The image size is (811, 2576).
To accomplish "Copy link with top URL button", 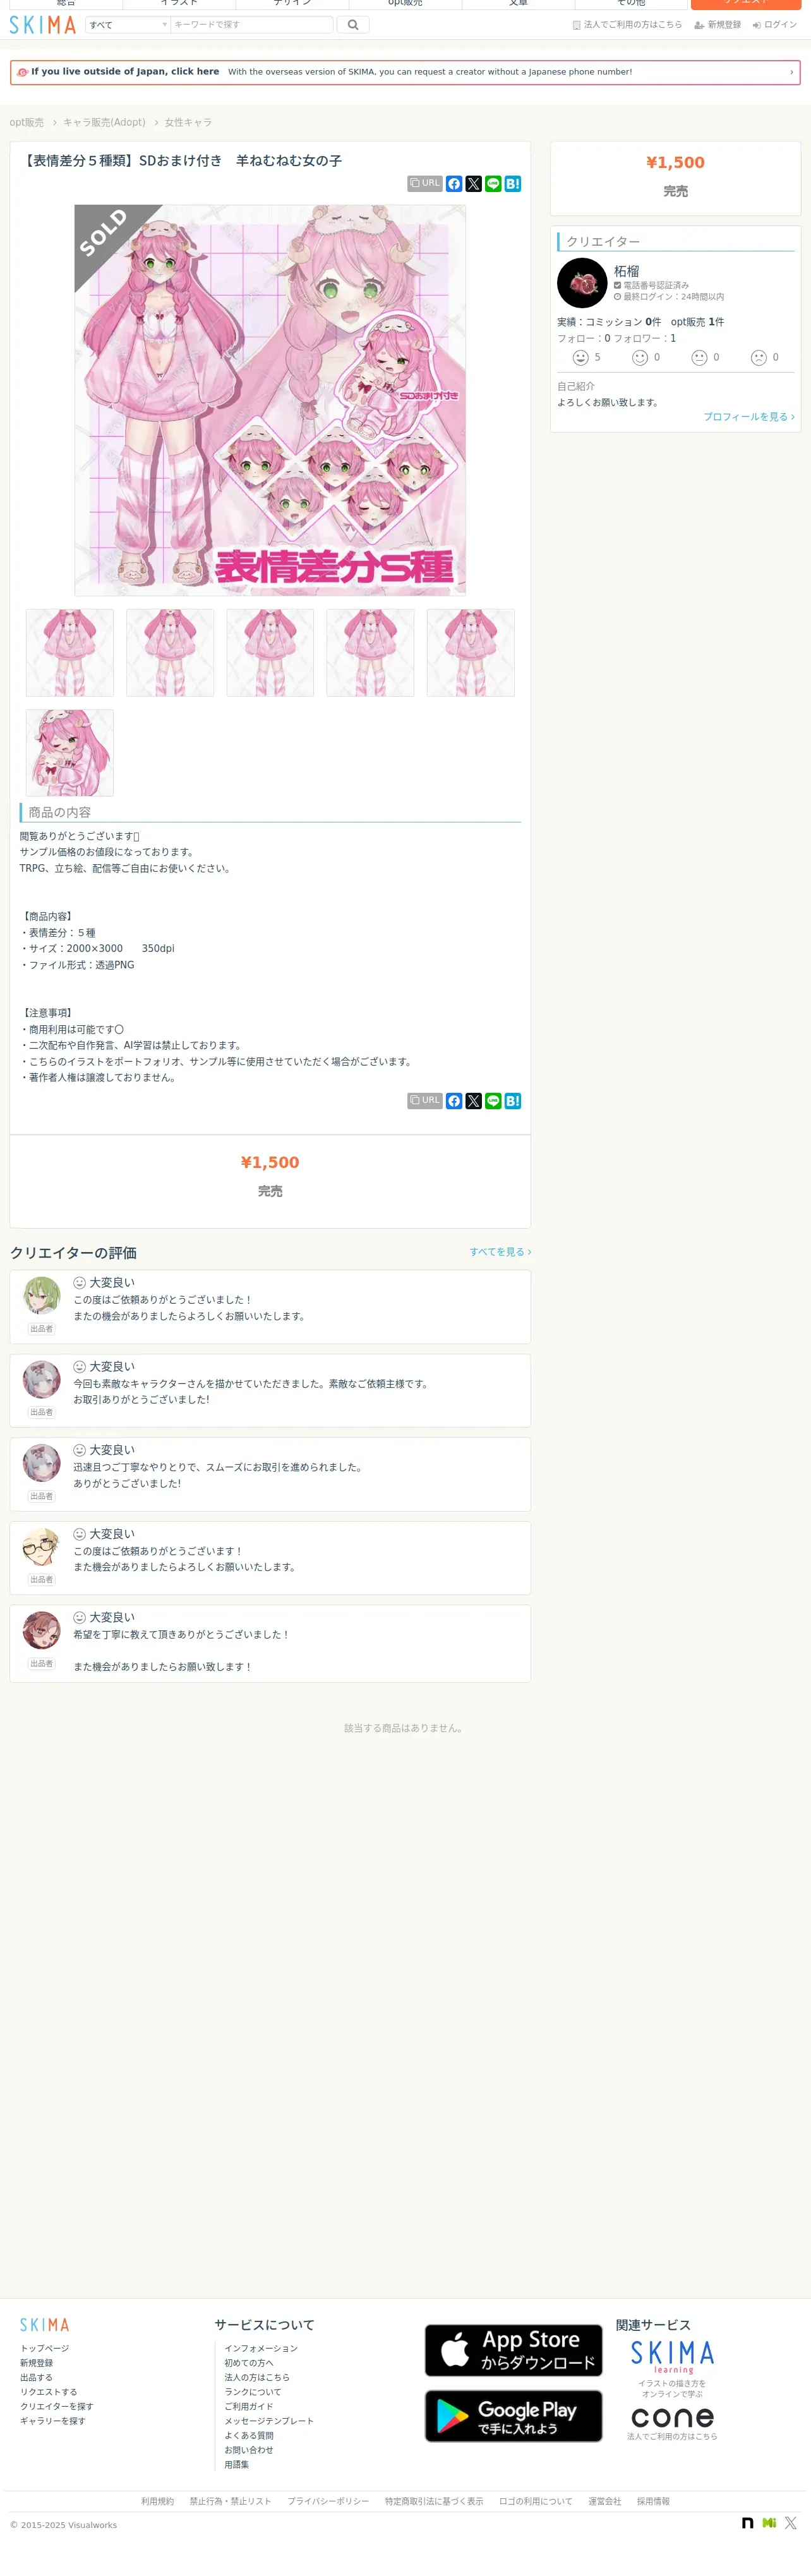I will click(425, 184).
